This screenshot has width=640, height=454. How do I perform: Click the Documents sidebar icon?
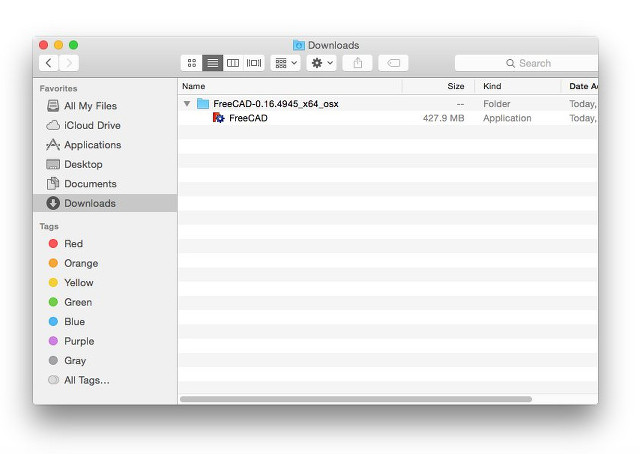[x=53, y=184]
